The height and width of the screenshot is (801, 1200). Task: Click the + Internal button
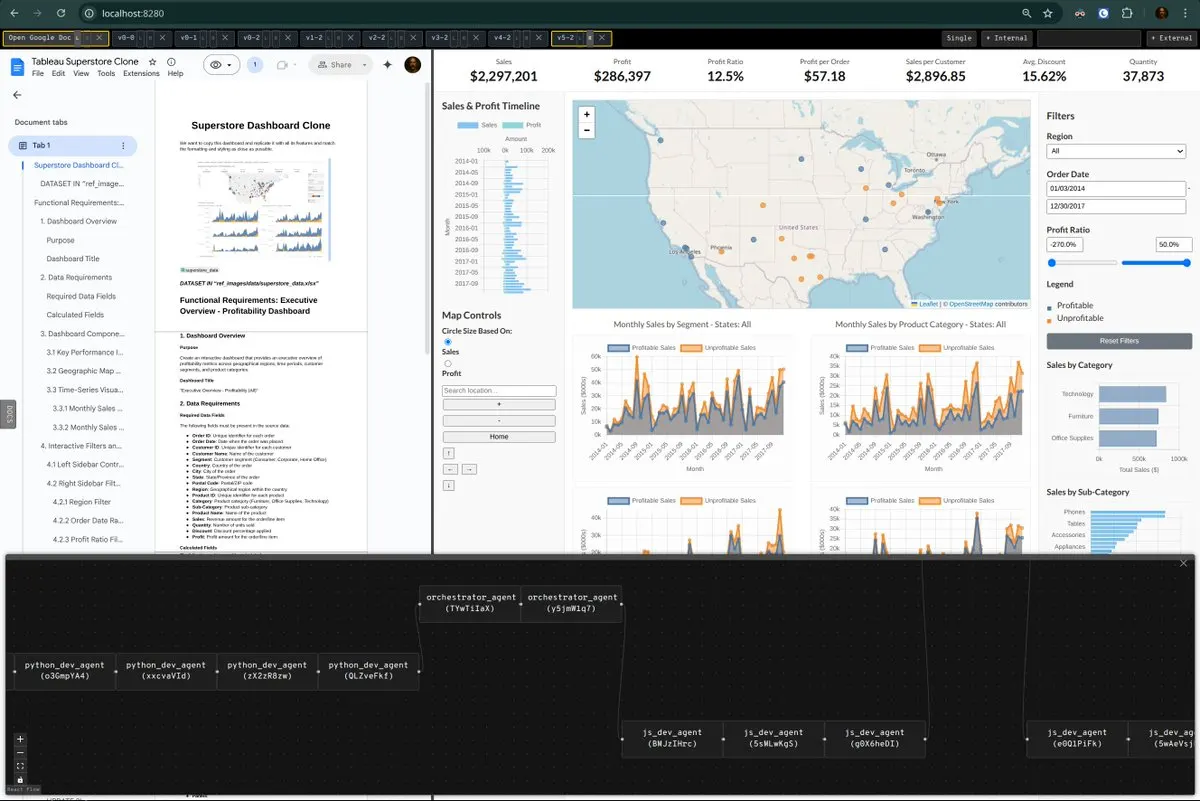[x=1006, y=38]
